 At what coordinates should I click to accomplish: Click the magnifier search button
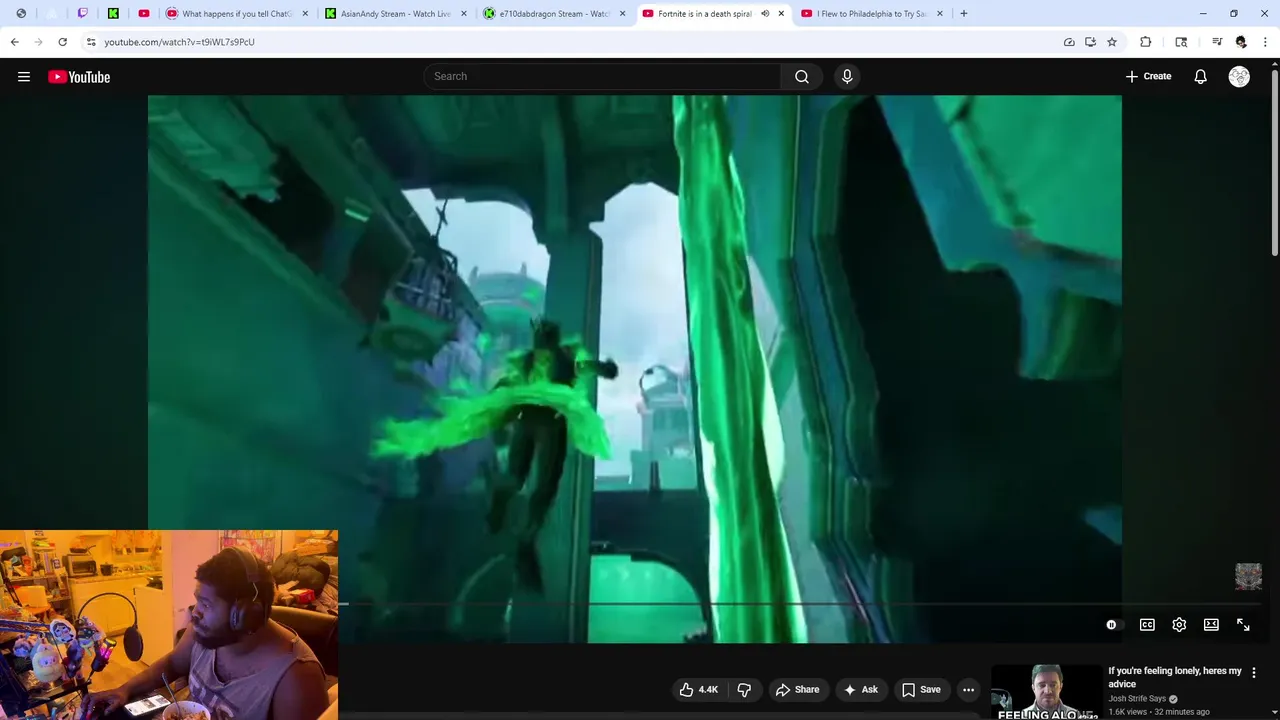coord(802,76)
